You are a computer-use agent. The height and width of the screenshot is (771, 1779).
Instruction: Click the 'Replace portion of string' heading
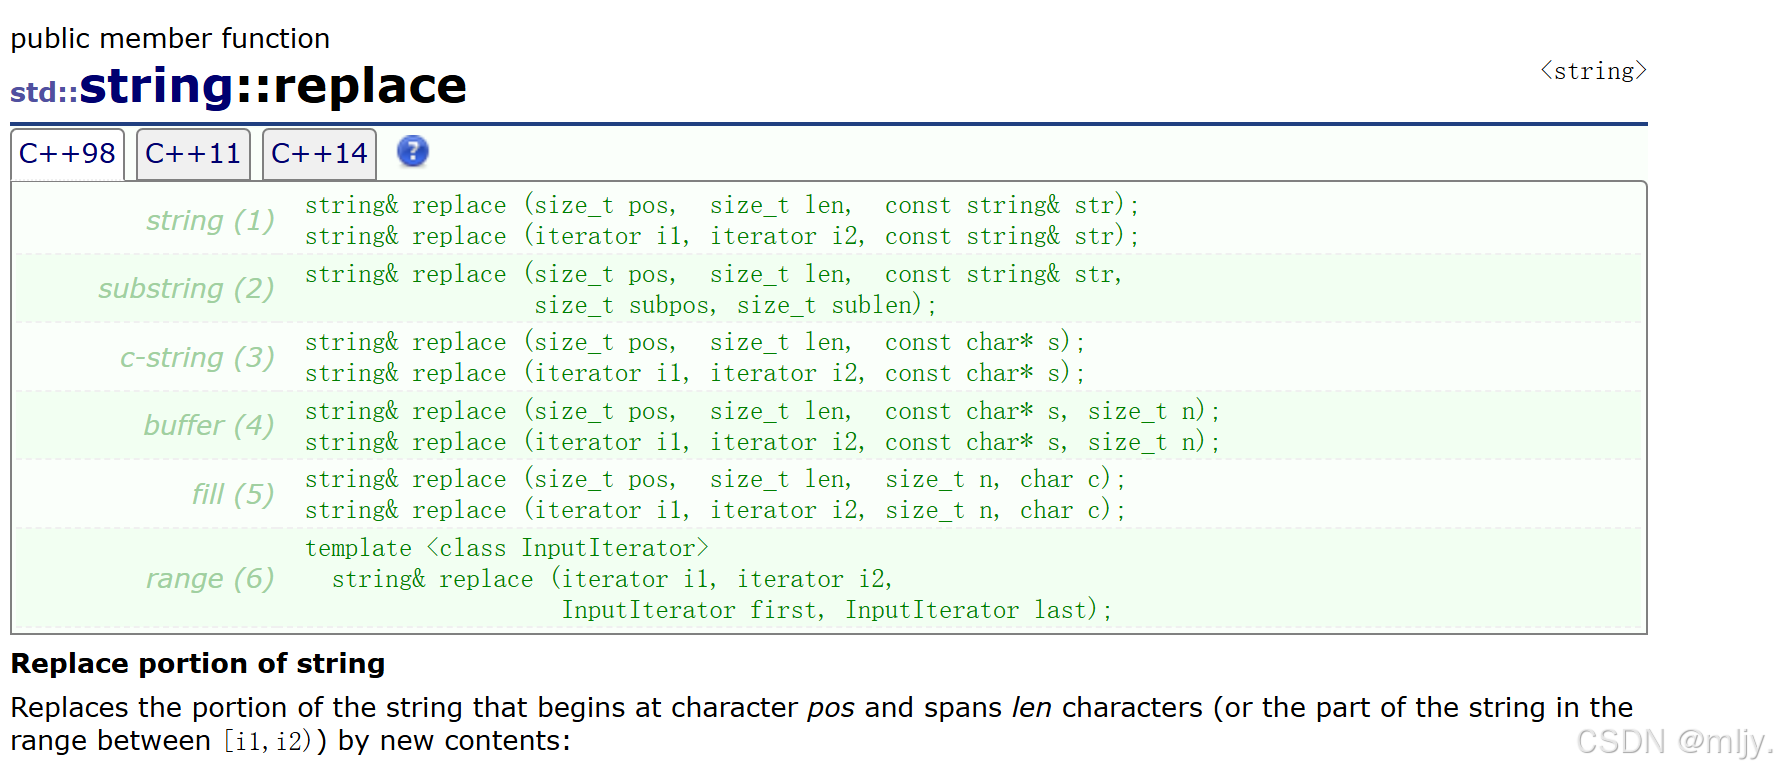(198, 664)
